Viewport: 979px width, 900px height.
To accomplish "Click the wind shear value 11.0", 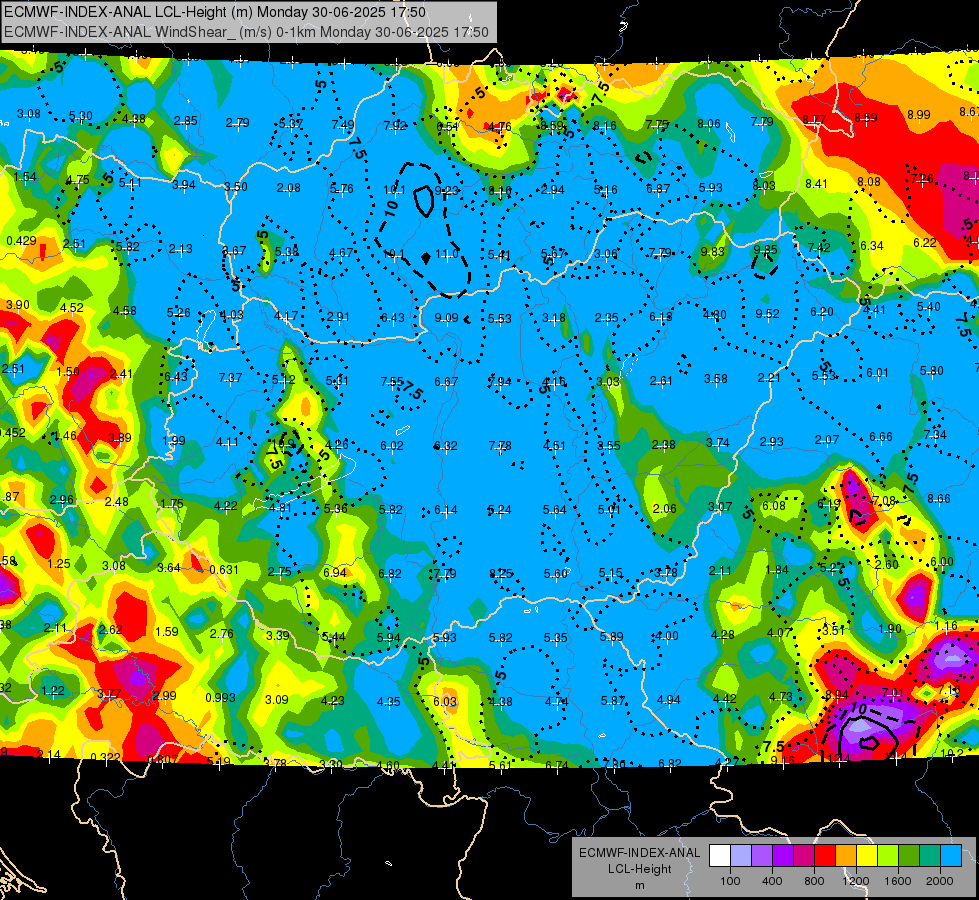I will click(446, 254).
